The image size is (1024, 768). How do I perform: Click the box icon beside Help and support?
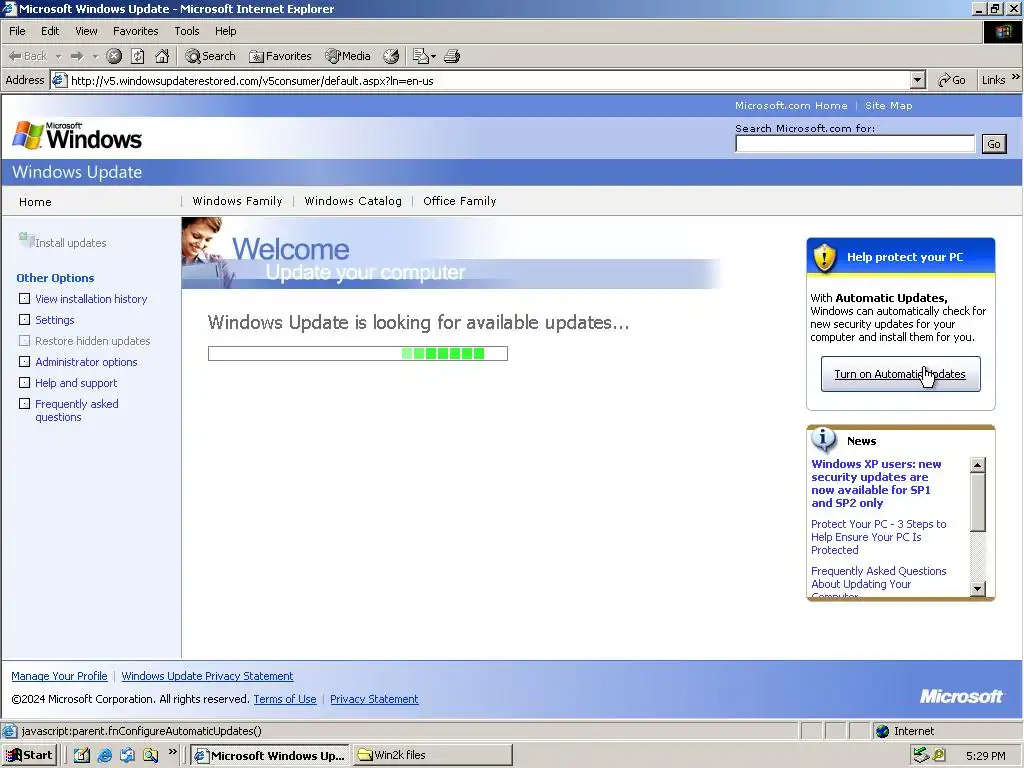click(x=25, y=382)
